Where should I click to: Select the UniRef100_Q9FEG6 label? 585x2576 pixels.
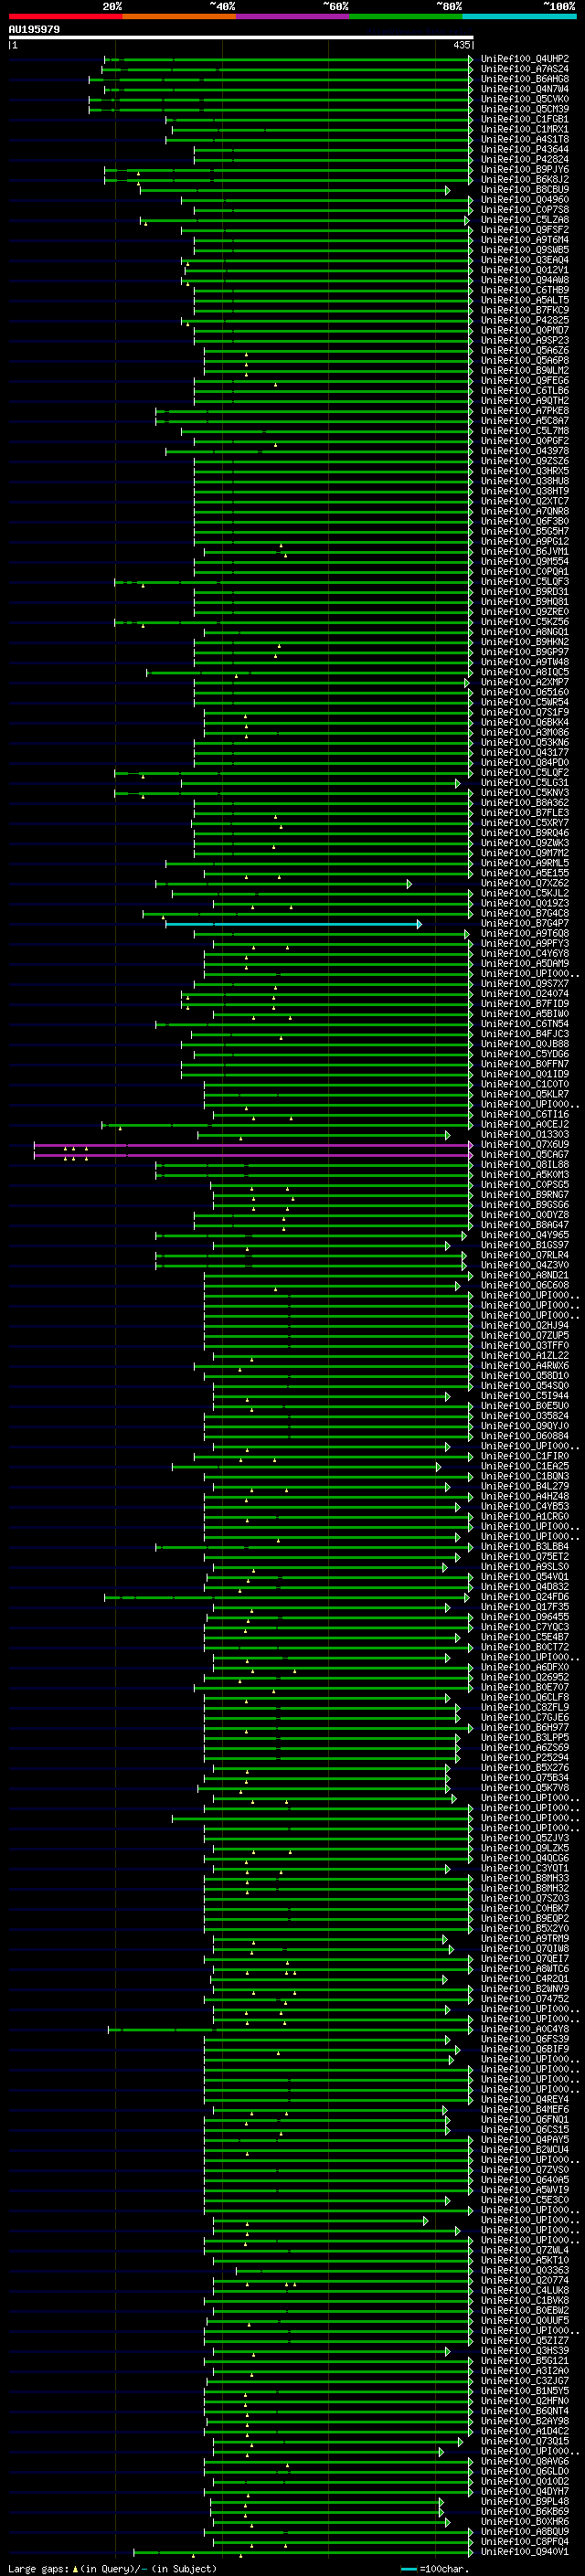pos(525,381)
